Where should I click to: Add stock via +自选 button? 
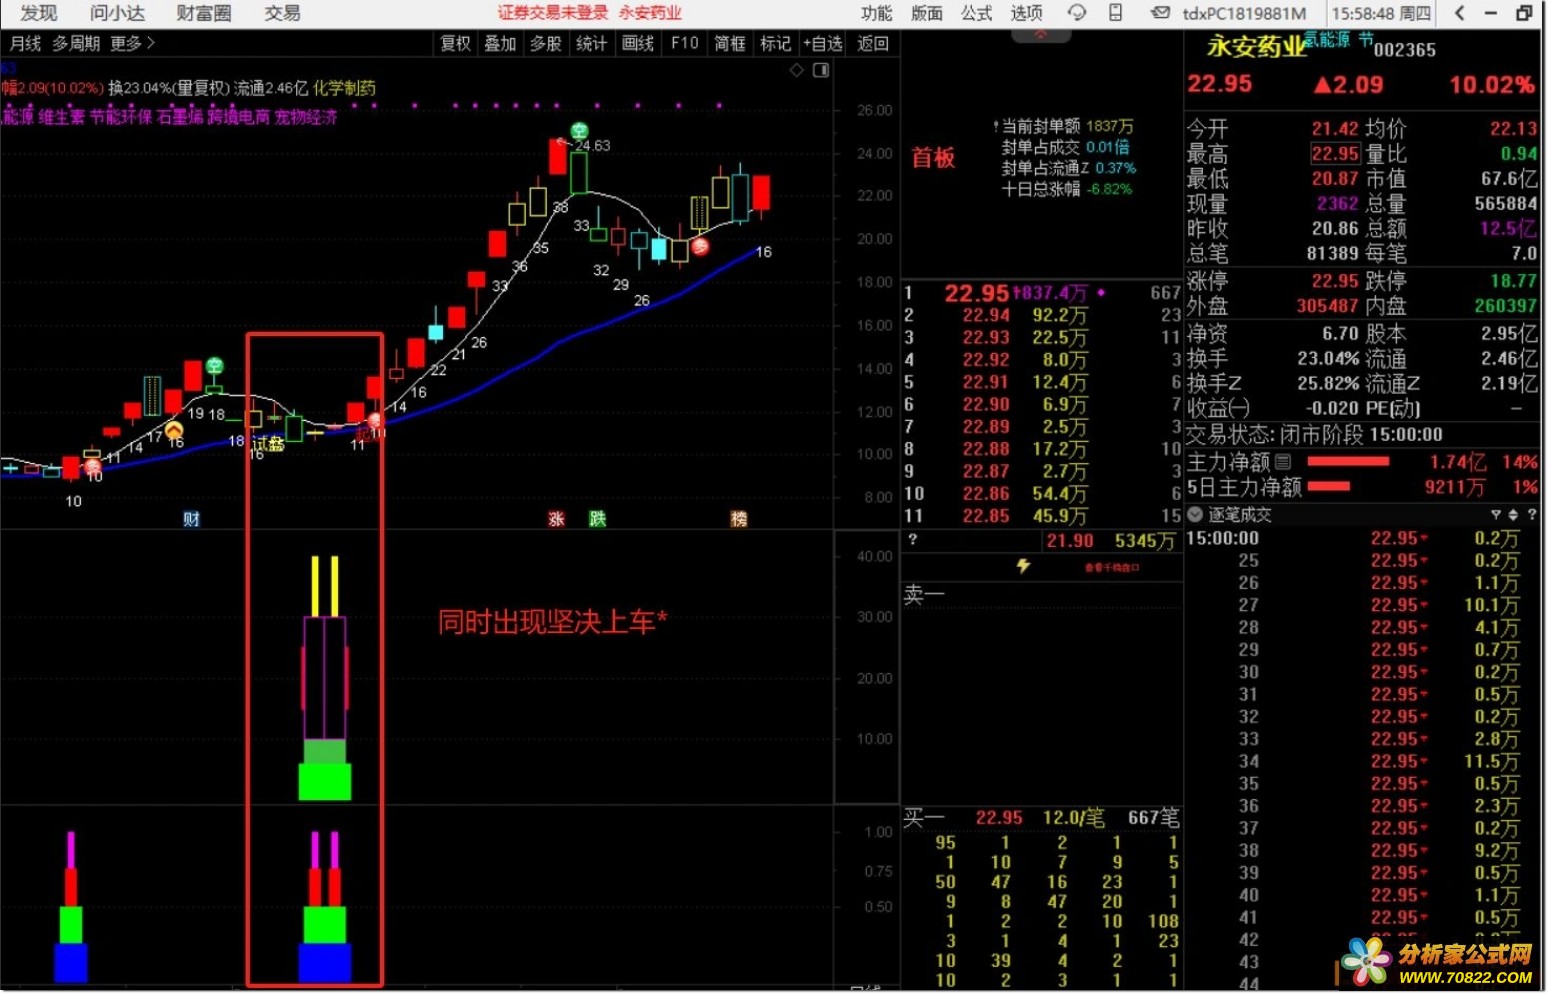pos(823,43)
